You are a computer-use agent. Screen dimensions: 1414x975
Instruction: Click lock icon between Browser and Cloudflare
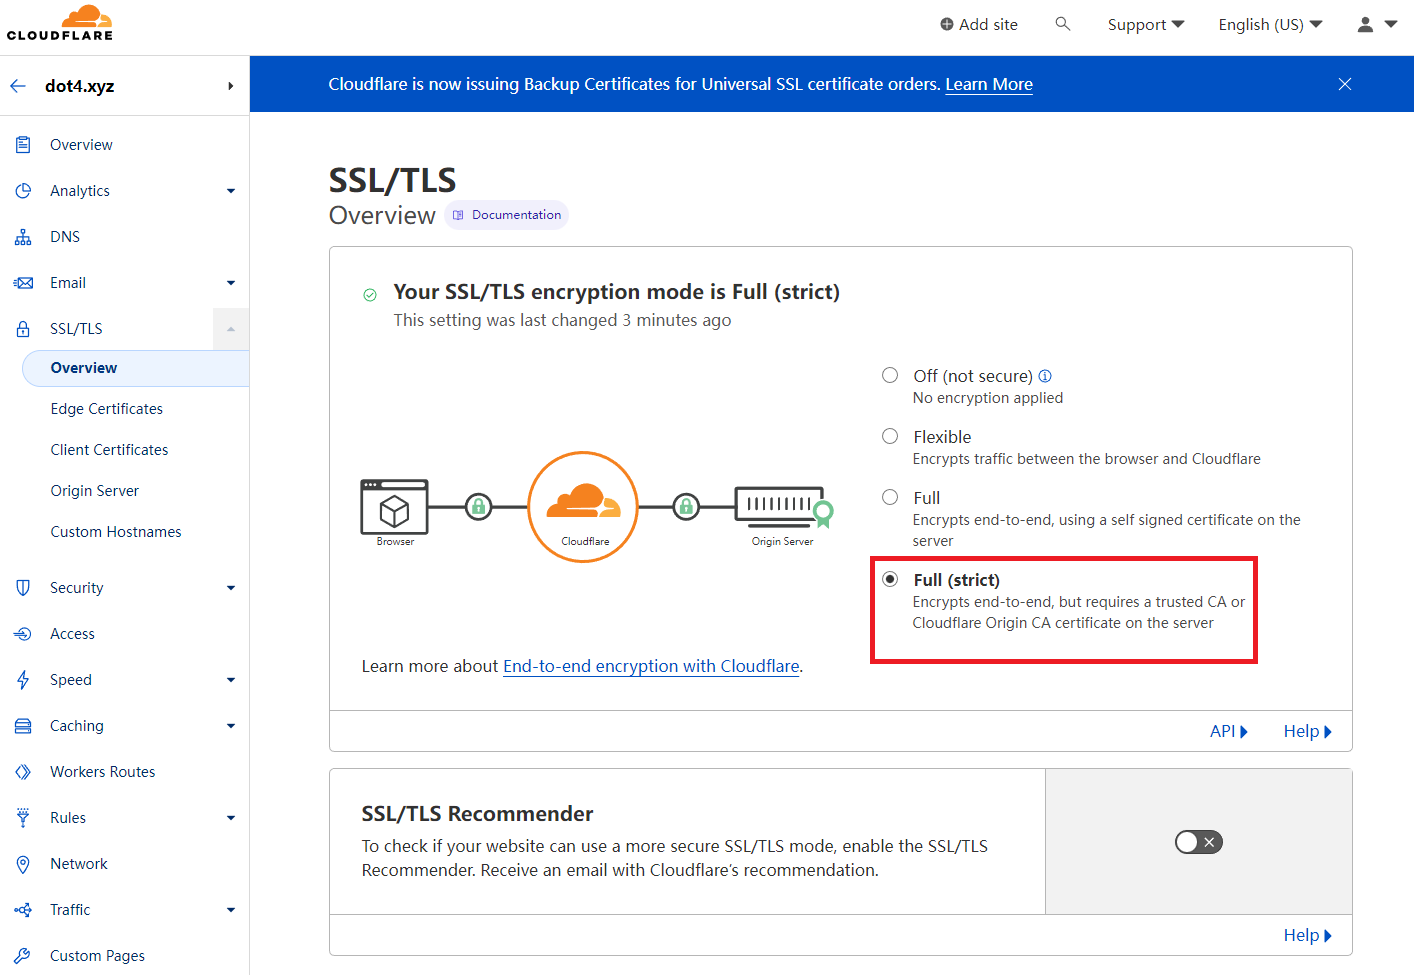[479, 506]
